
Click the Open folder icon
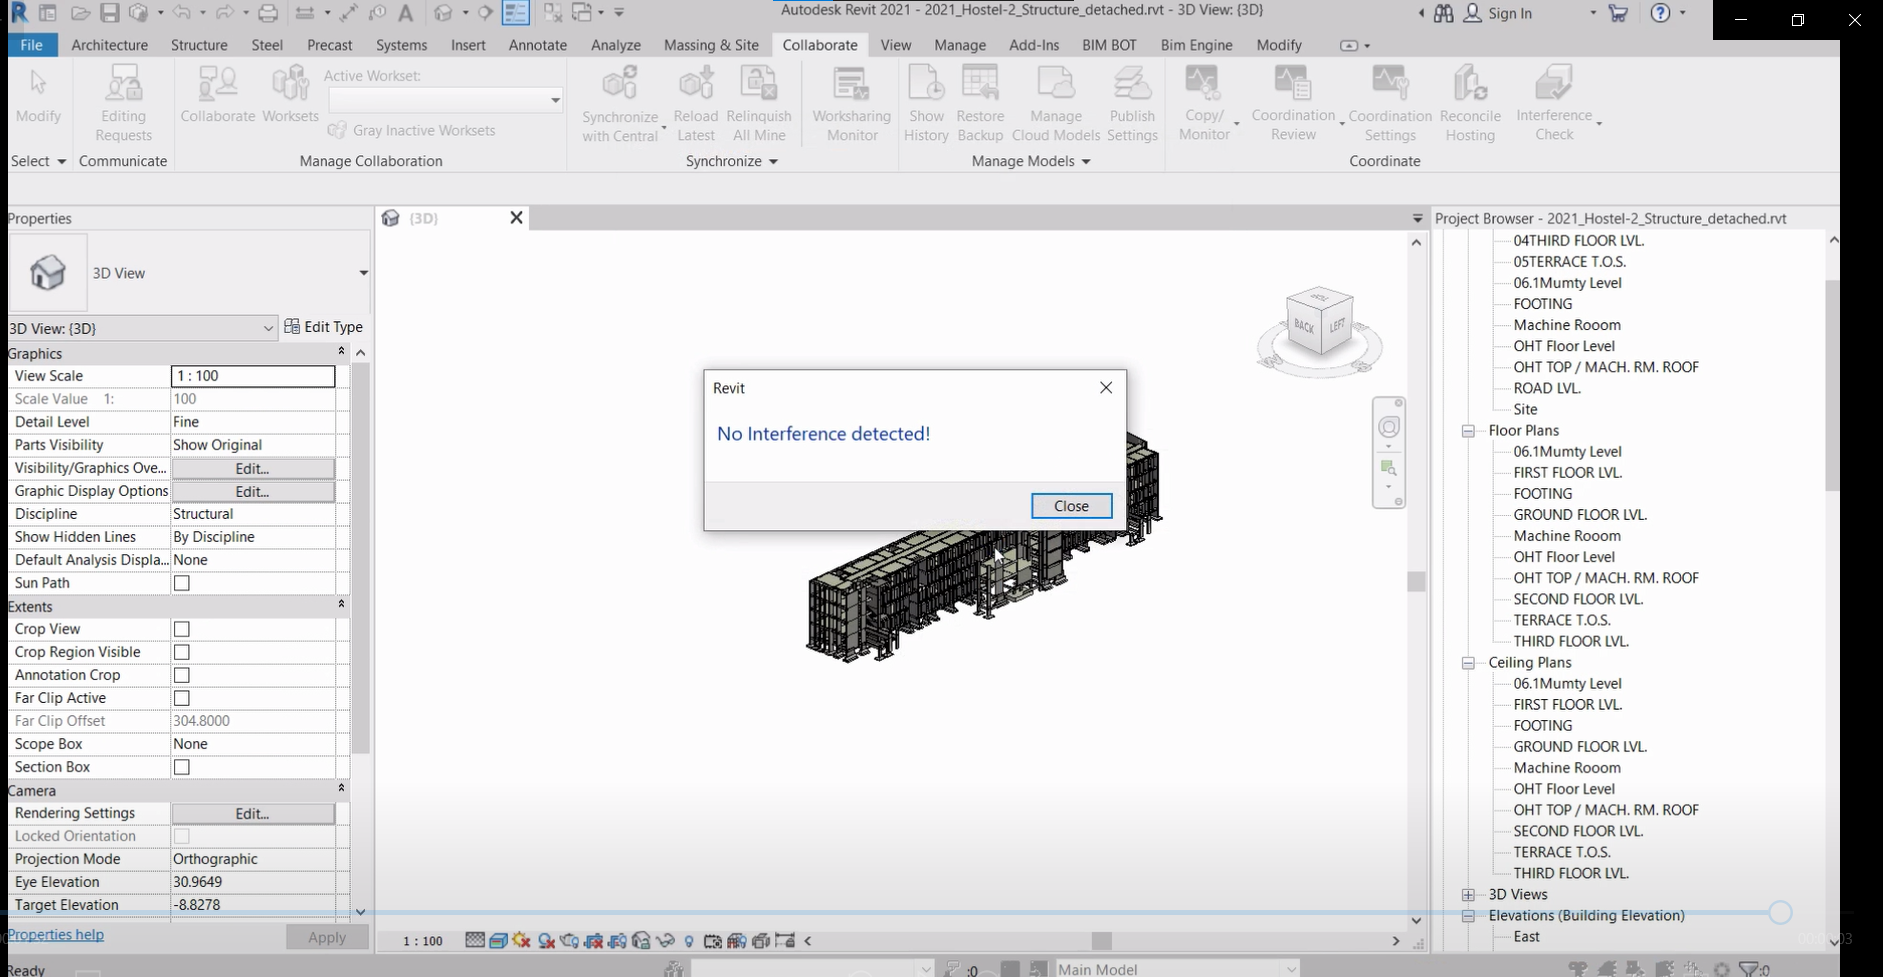(x=81, y=13)
